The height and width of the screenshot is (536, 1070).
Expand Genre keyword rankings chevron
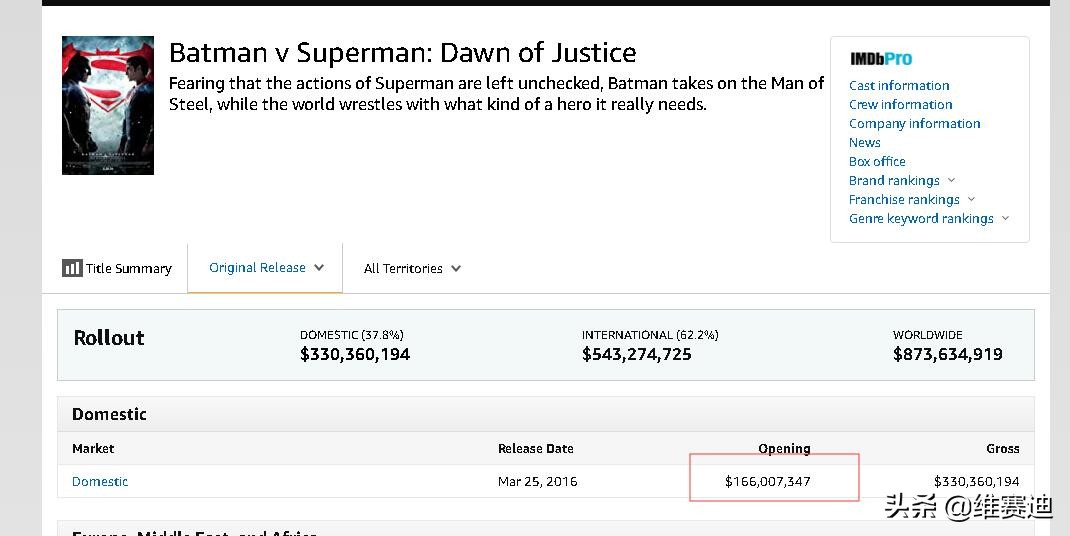coord(1005,218)
